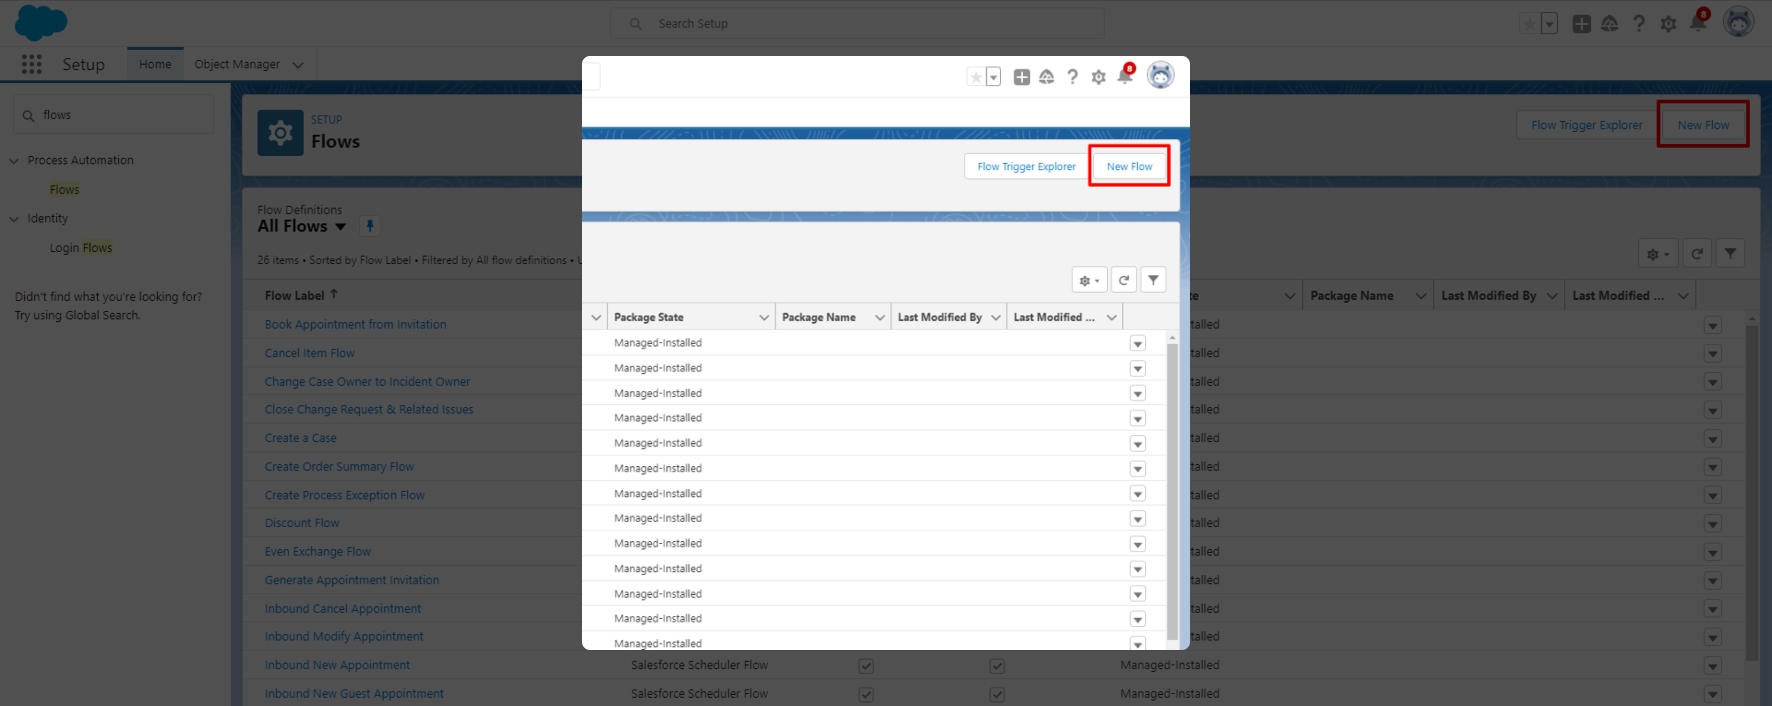Toggle first checkbox in Inbound New Appointment row
This screenshot has height=706, width=1772.
(x=866, y=666)
